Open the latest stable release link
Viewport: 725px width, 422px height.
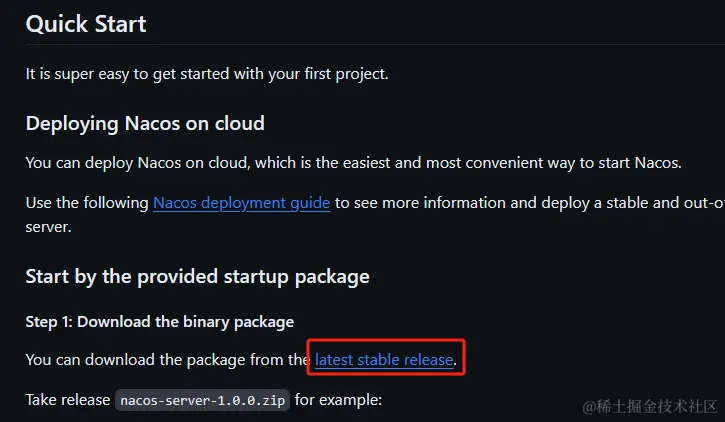[384, 359]
